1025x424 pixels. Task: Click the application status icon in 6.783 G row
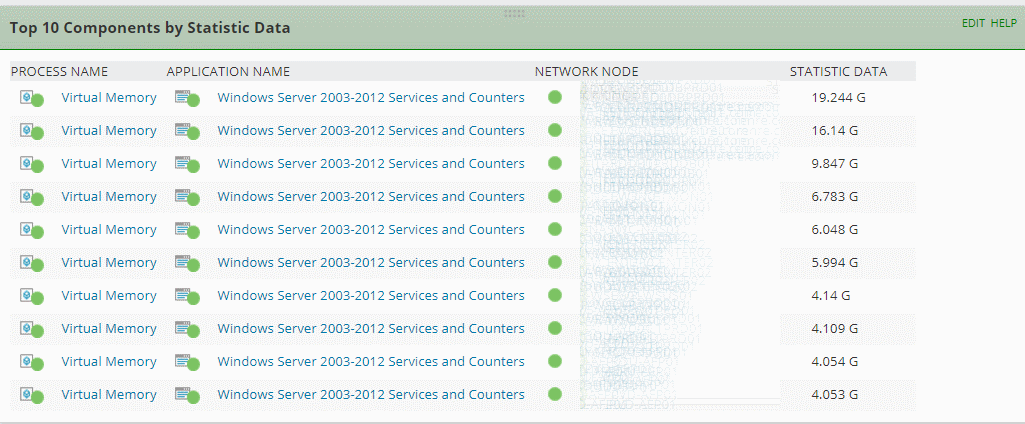187,197
